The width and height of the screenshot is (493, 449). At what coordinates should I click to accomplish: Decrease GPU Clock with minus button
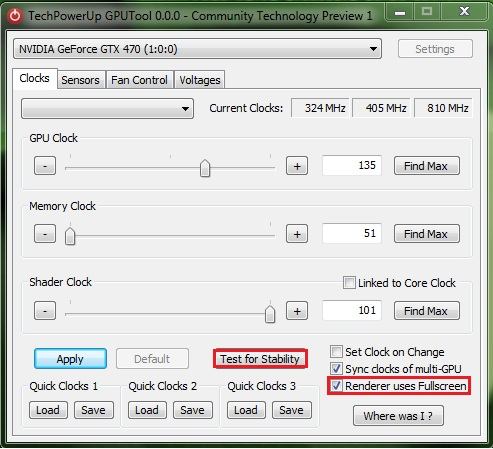(x=45, y=166)
